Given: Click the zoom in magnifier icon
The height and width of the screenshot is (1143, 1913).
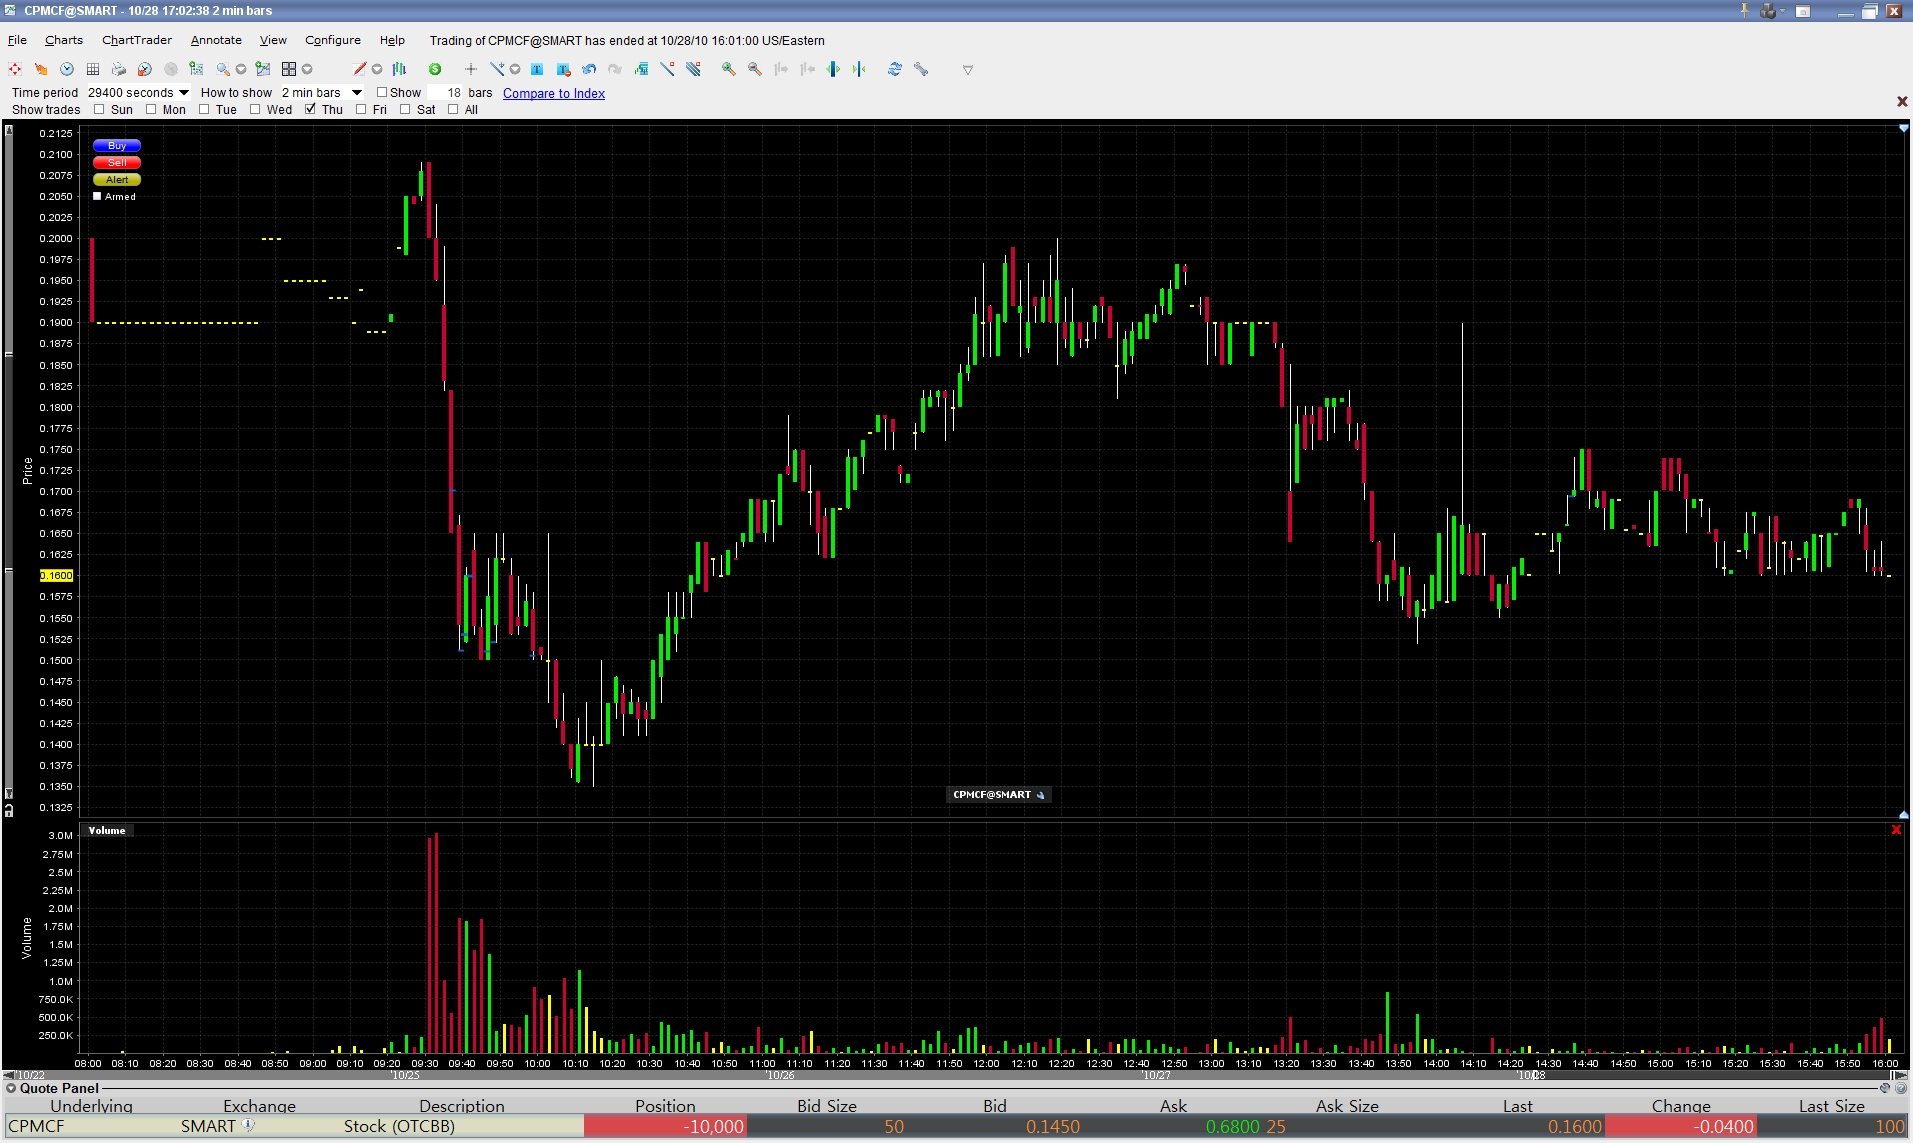Looking at the screenshot, I should coord(728,69).
